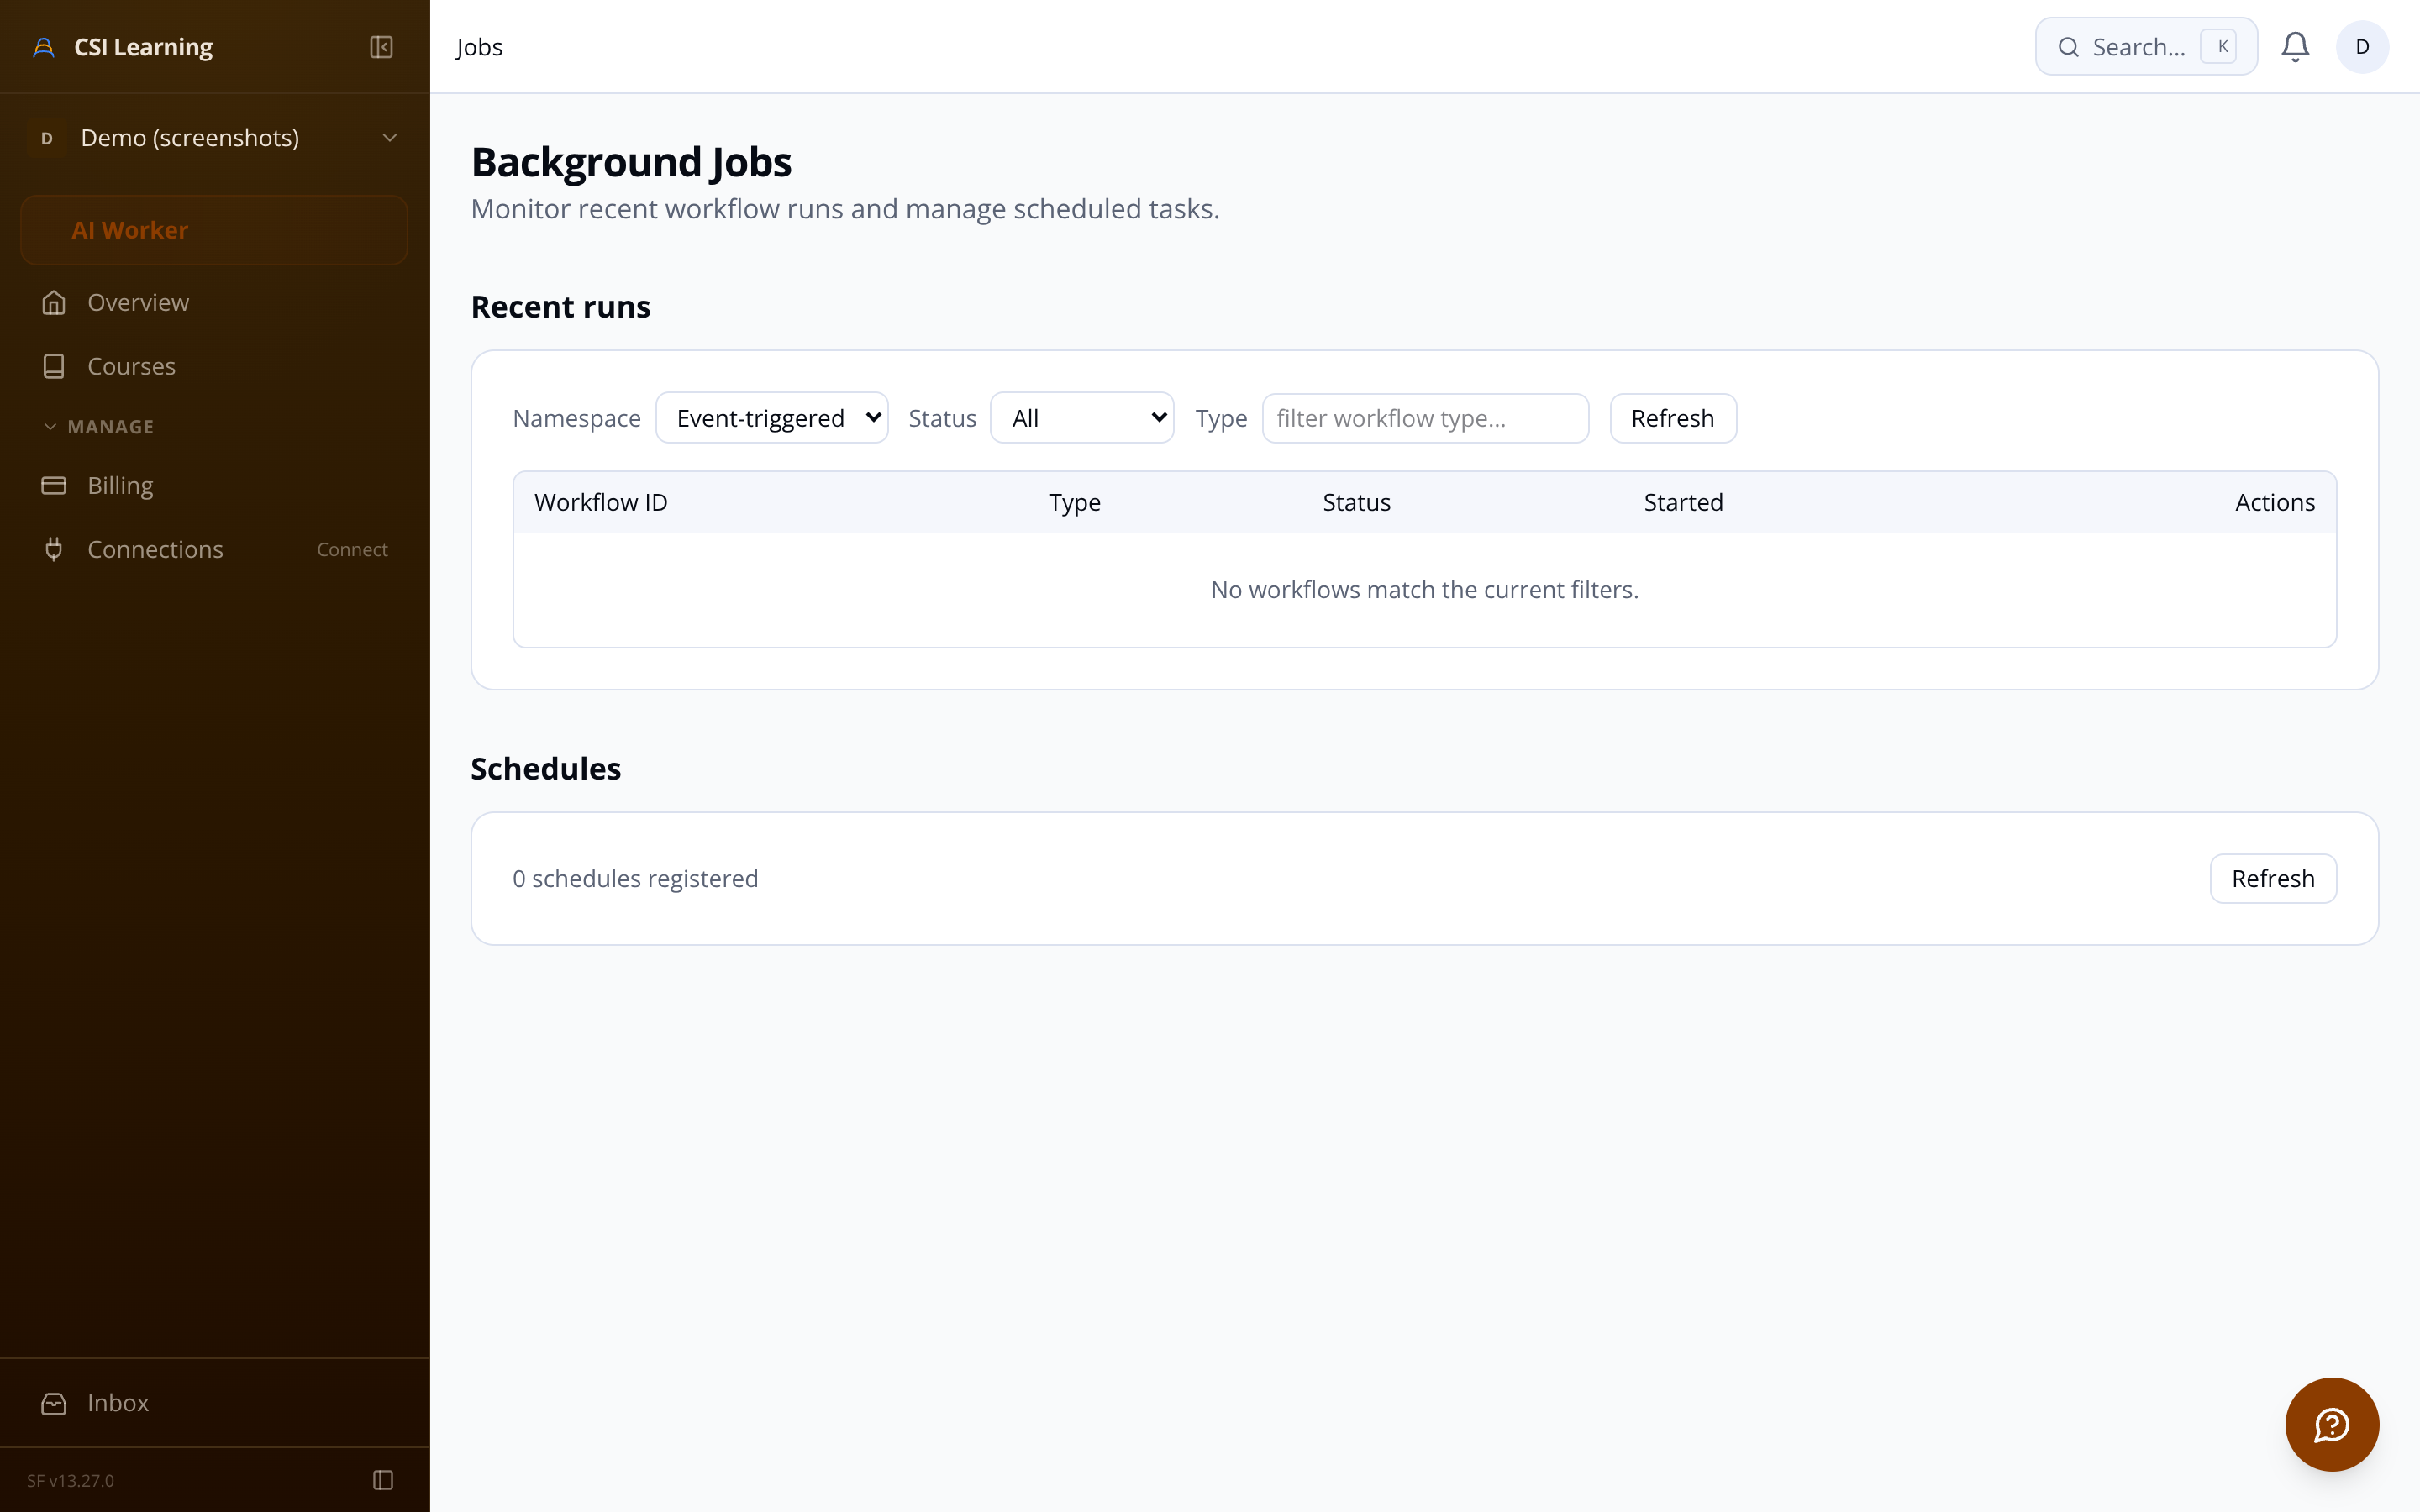The width and height of the screenshot is (2420, 1512).
Task: Open the Namespace Event-triggered dropdown
Action: click(772, 418)
